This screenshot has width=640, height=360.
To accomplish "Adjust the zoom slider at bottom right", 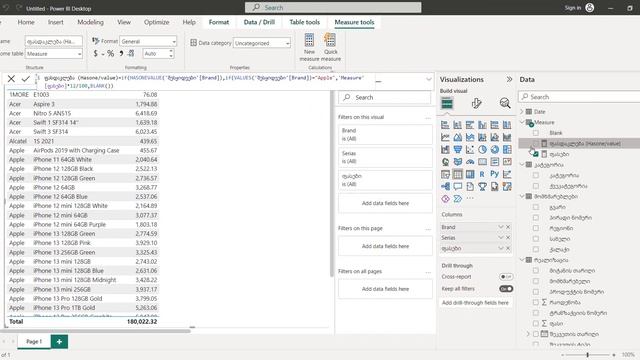I will pos(588,355).
